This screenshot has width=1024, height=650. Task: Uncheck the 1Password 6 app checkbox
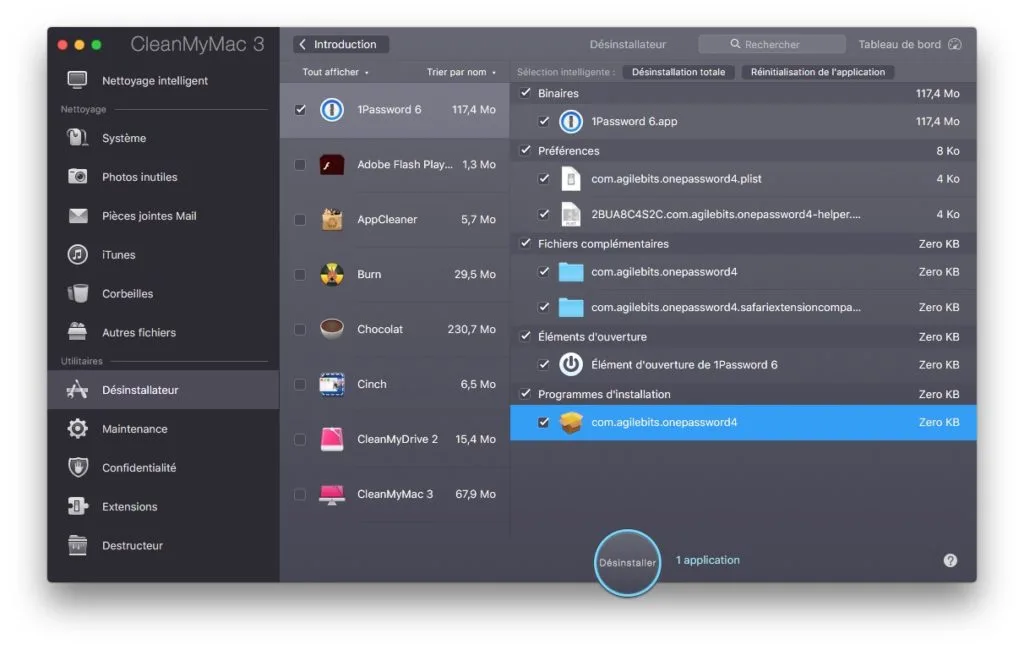click(x=300, y=109)
